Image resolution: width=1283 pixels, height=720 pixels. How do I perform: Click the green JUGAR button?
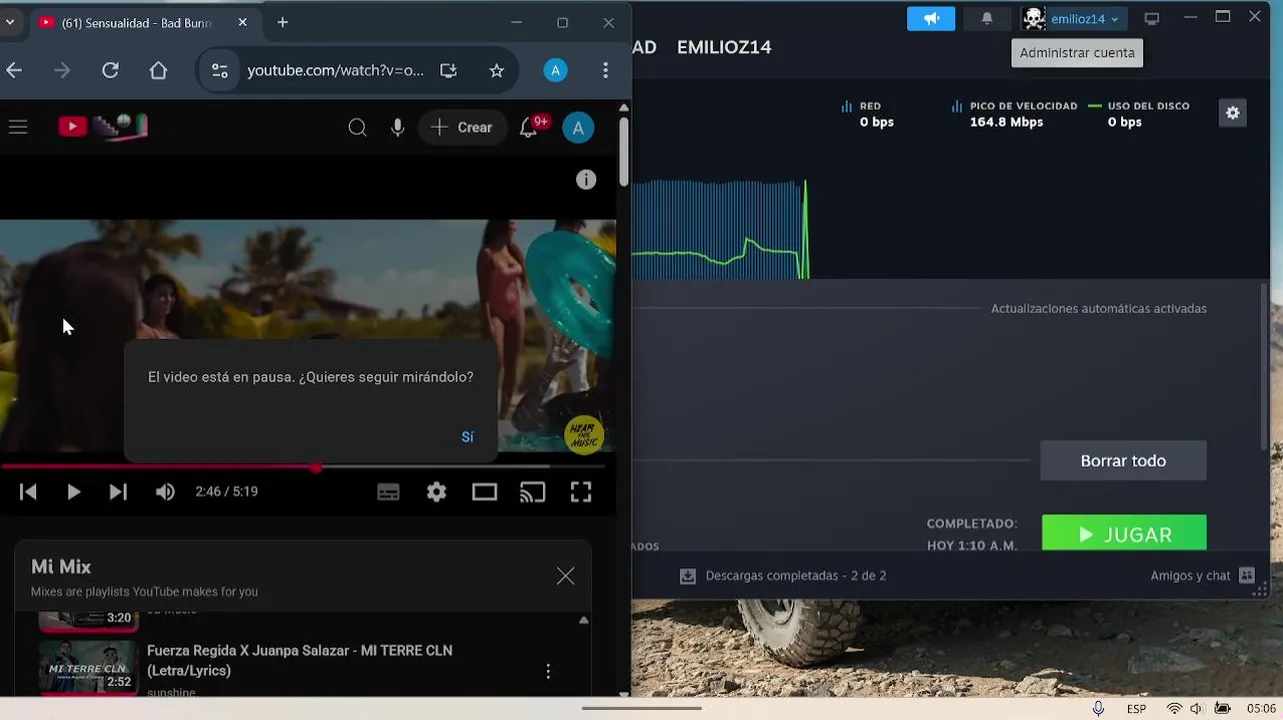(x=1124, y=533)
